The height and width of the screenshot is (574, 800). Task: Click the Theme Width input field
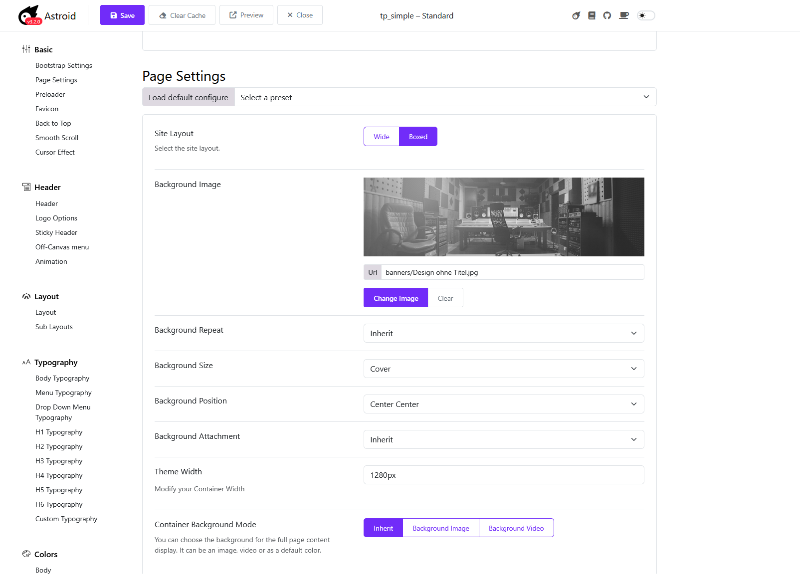click(504, 475)
